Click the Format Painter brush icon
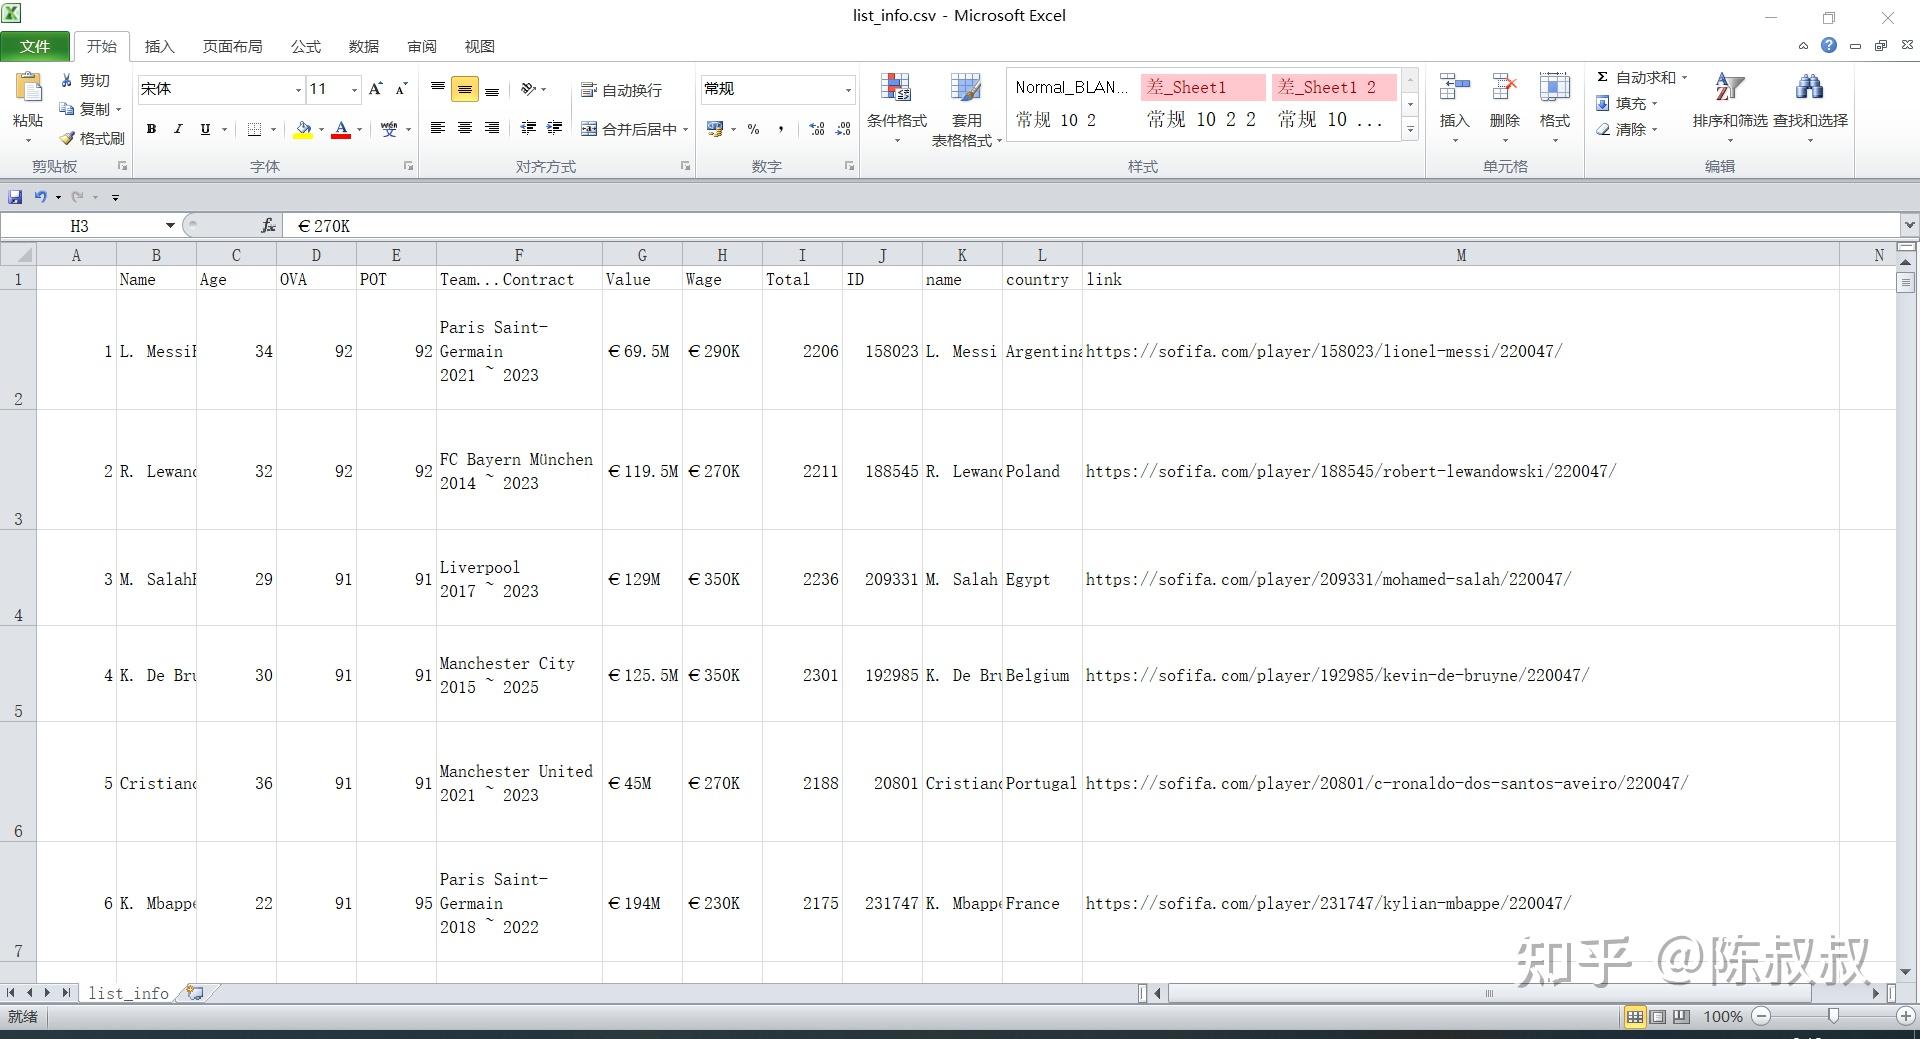1920x1039 pixels. point(67,138)
